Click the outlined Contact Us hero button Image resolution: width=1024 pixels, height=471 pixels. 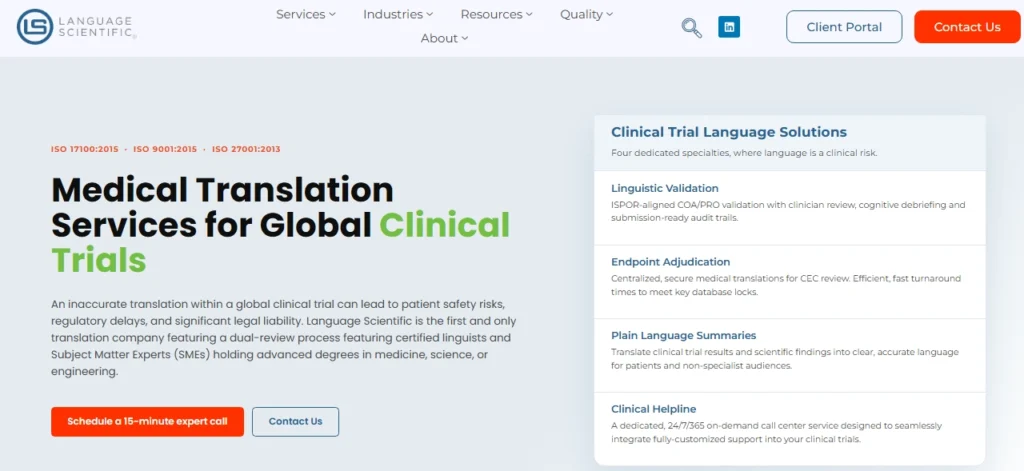tap(295, 421)
